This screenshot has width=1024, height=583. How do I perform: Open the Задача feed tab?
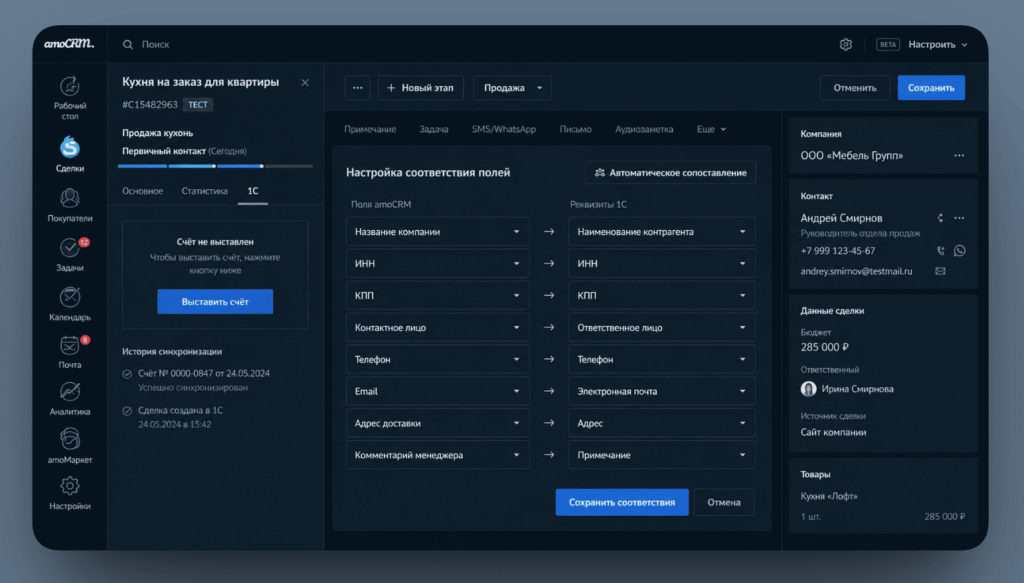tap(434, 129)
